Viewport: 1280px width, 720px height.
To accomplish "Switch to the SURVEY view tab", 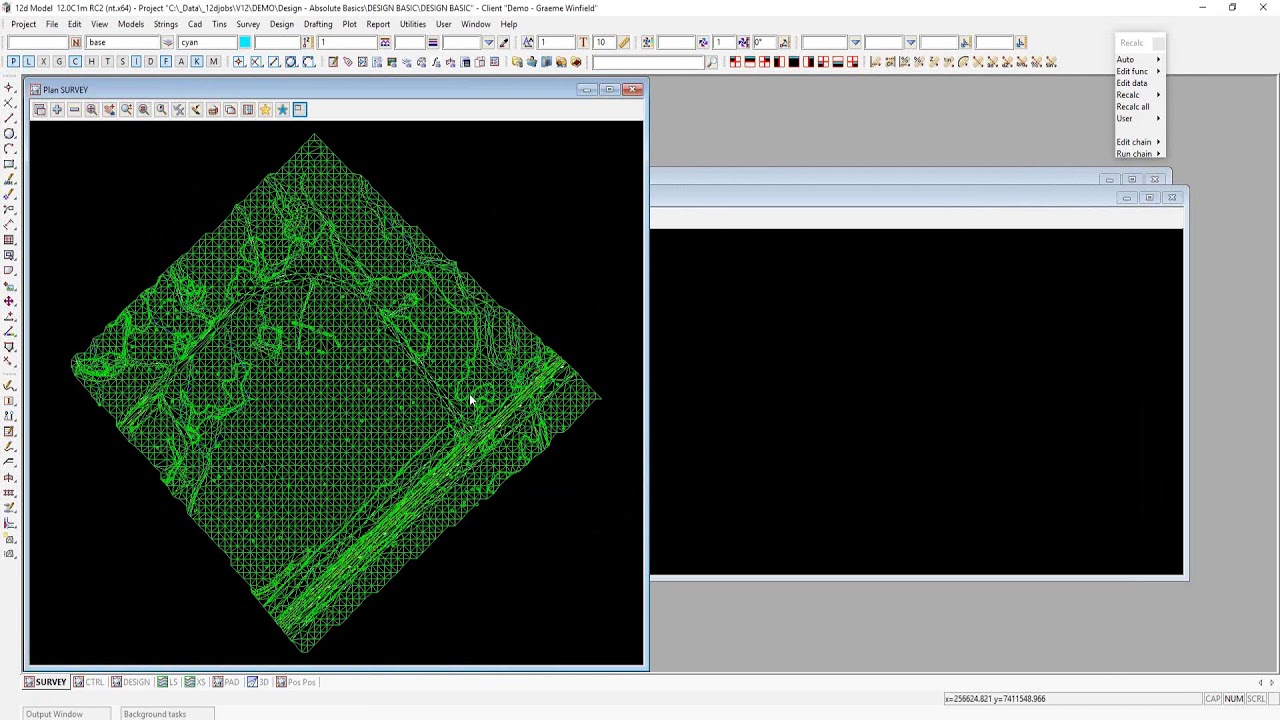I will click(x=45, y=682).
